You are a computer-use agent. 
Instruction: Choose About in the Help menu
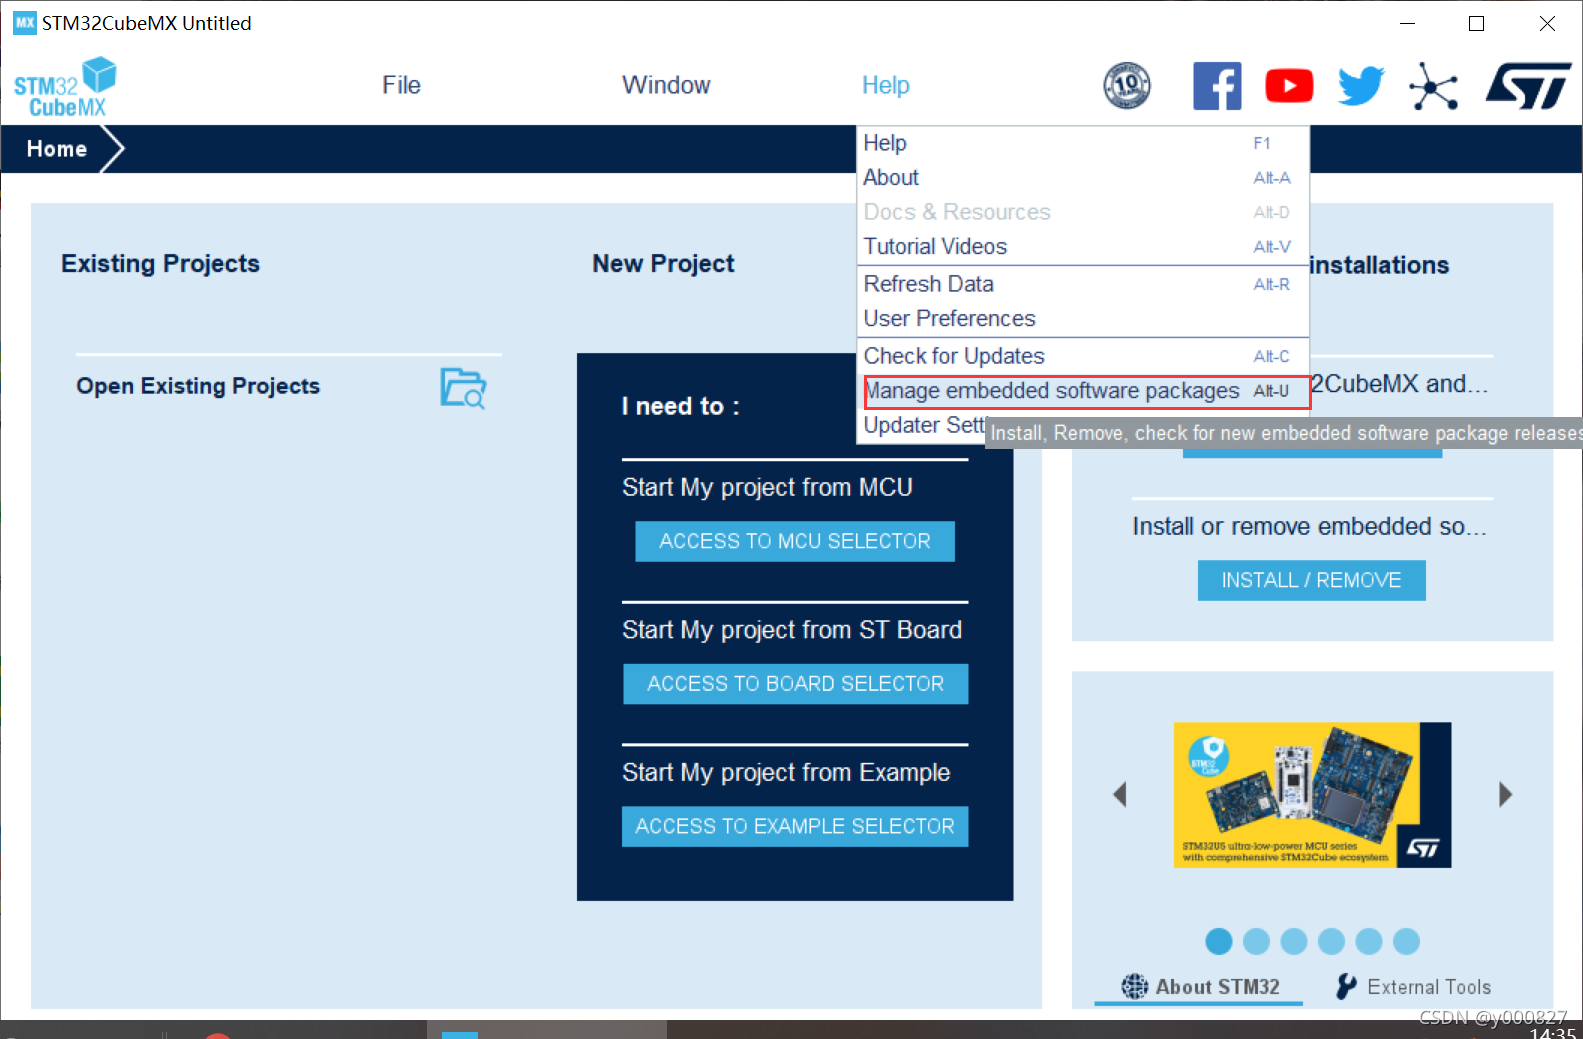[x=1083, y=178]
